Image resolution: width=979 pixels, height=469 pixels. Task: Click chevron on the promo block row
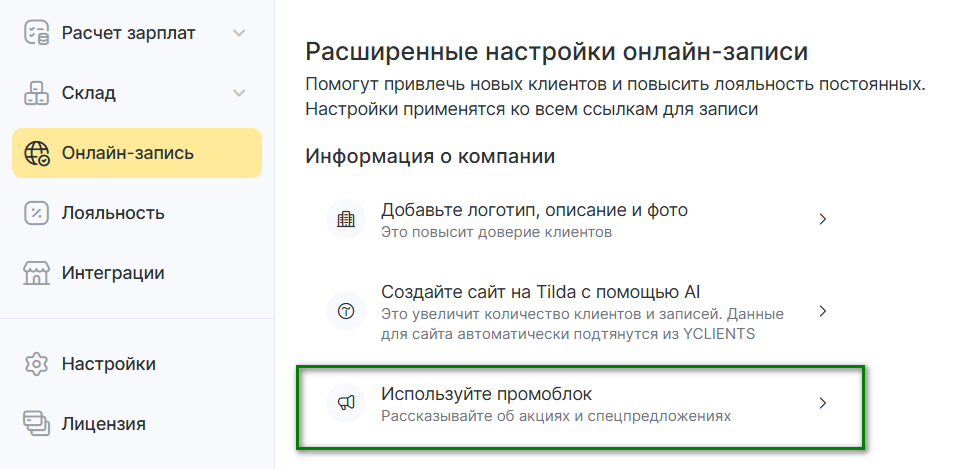coord(822,403)
